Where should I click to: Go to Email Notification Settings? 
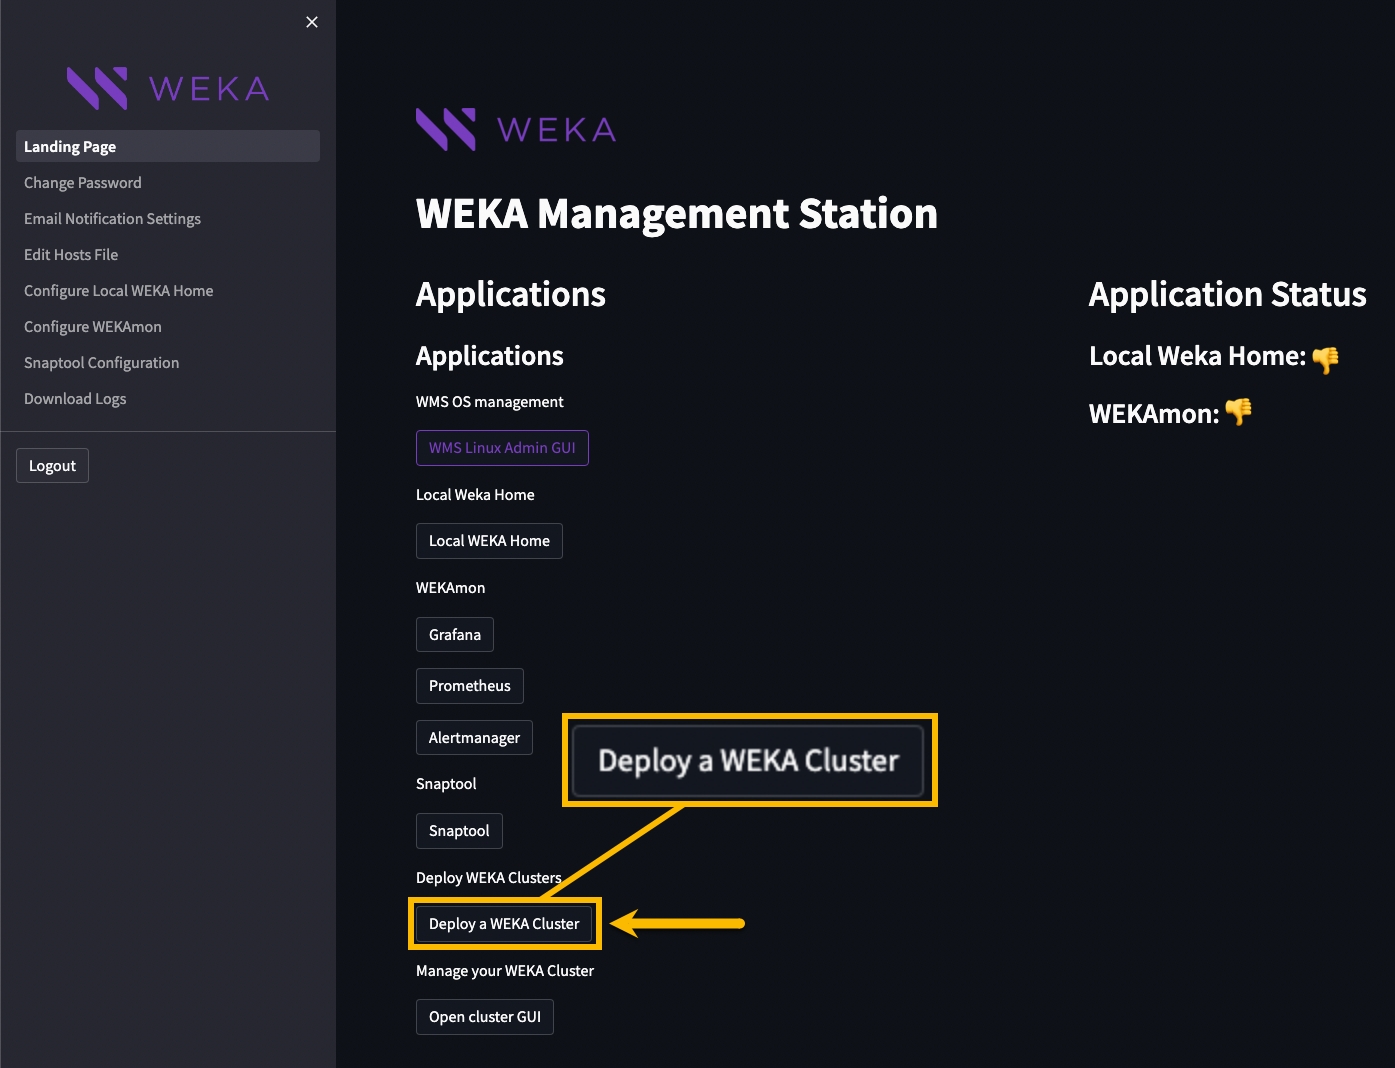coord(112,219)
